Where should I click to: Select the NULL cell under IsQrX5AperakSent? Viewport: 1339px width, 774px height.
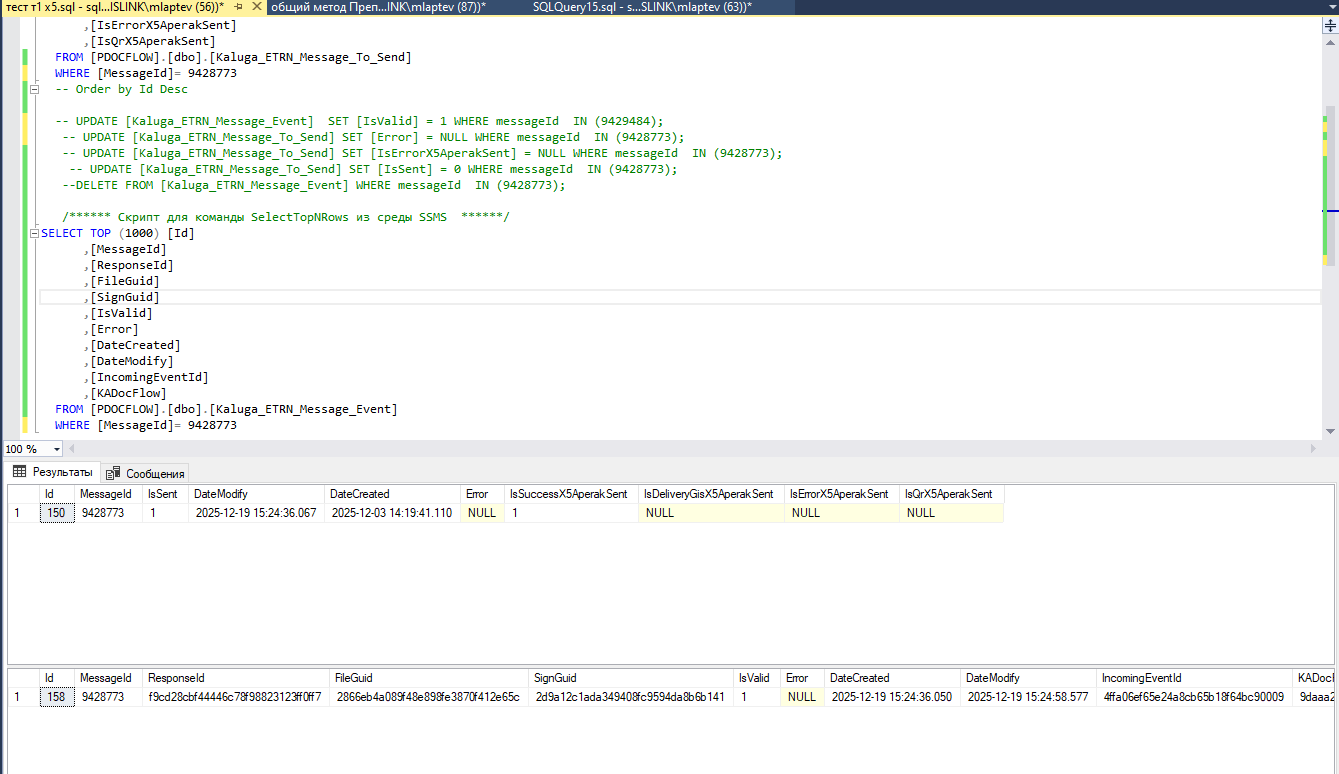click(x=951, y=513)
